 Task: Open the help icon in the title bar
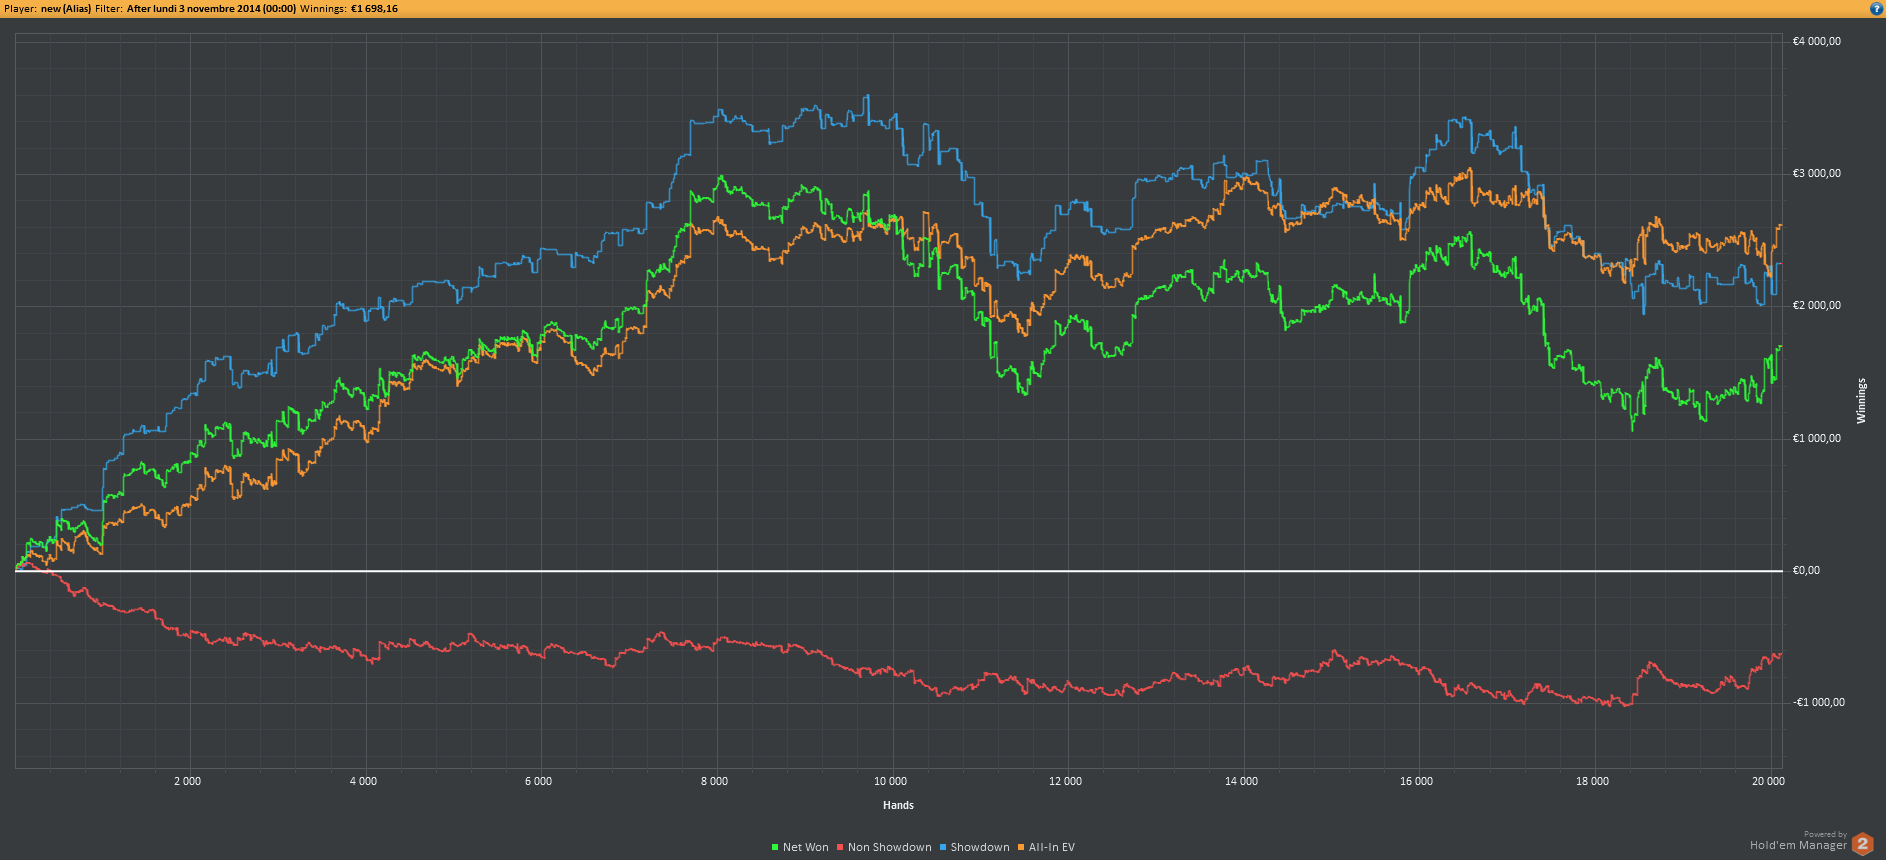click(x=1876, y=8)
